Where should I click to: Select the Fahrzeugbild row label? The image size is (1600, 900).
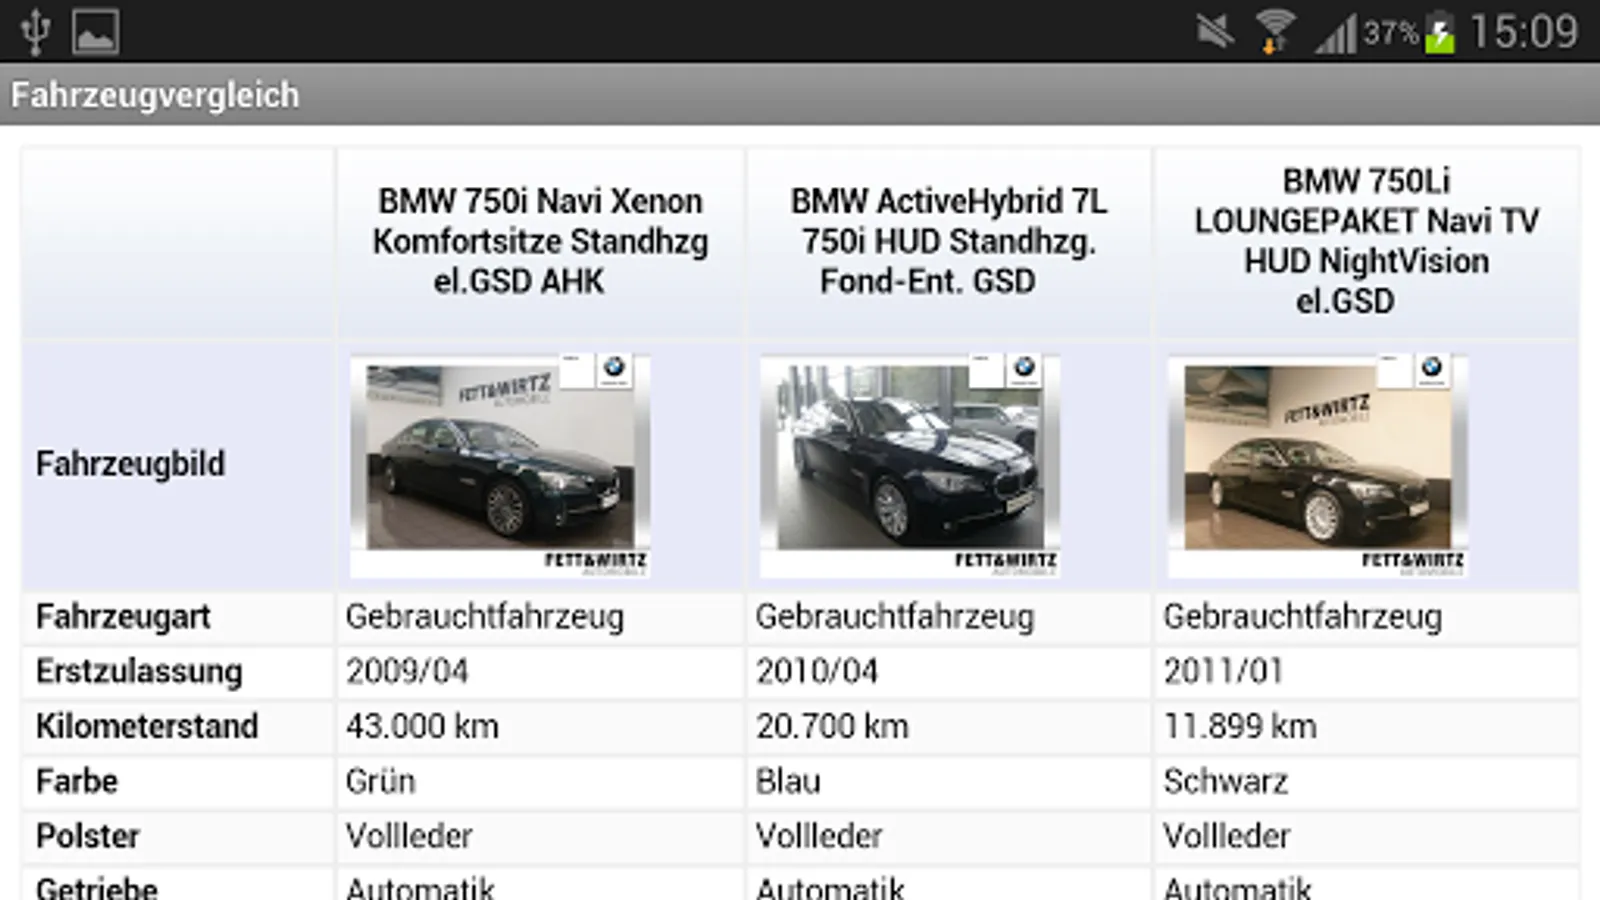click(130, 464)
